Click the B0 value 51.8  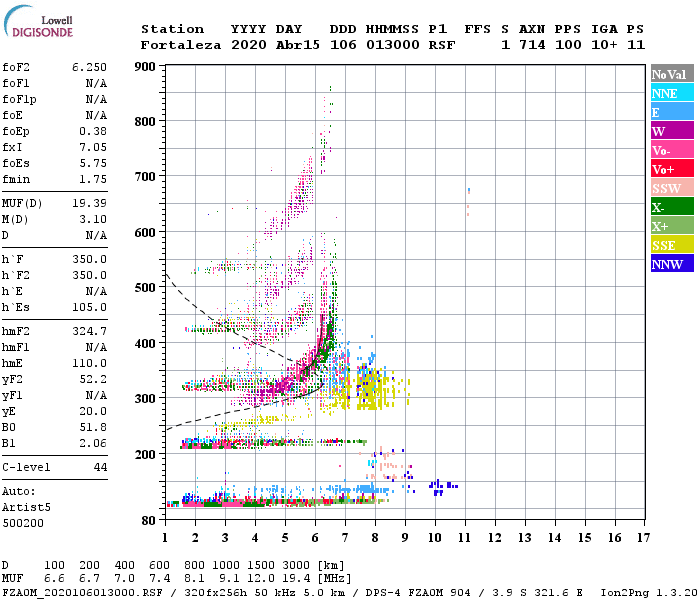(93, 428)
